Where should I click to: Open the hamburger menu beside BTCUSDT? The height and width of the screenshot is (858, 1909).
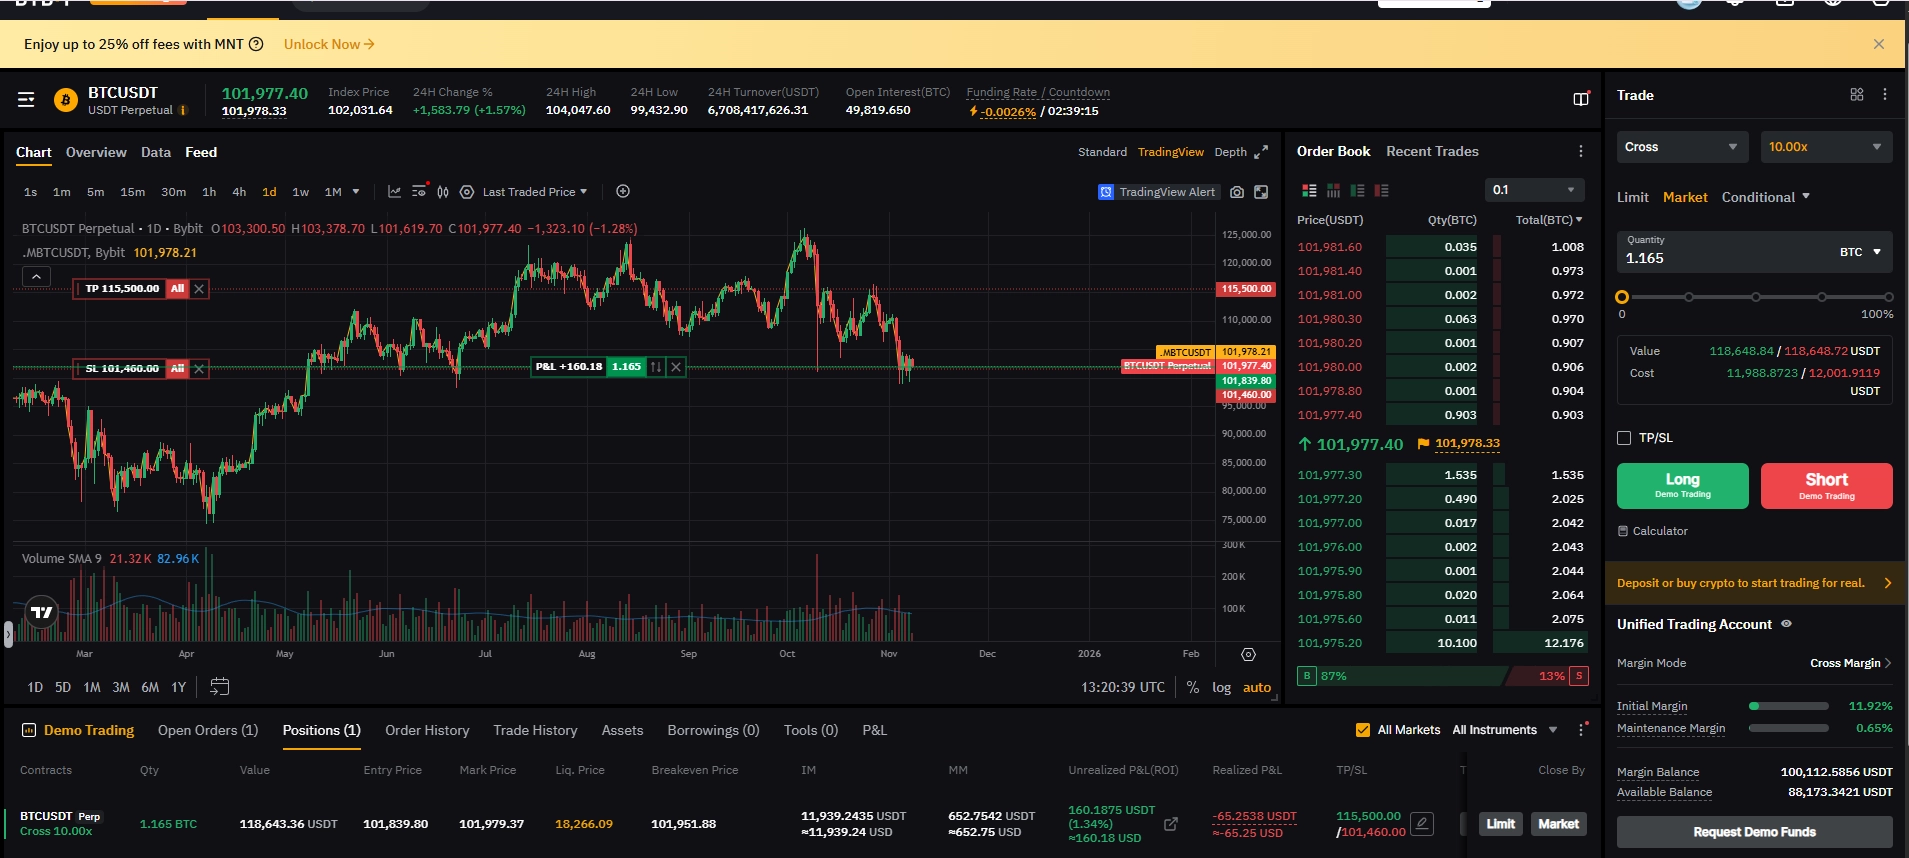[x=26, y=100]
